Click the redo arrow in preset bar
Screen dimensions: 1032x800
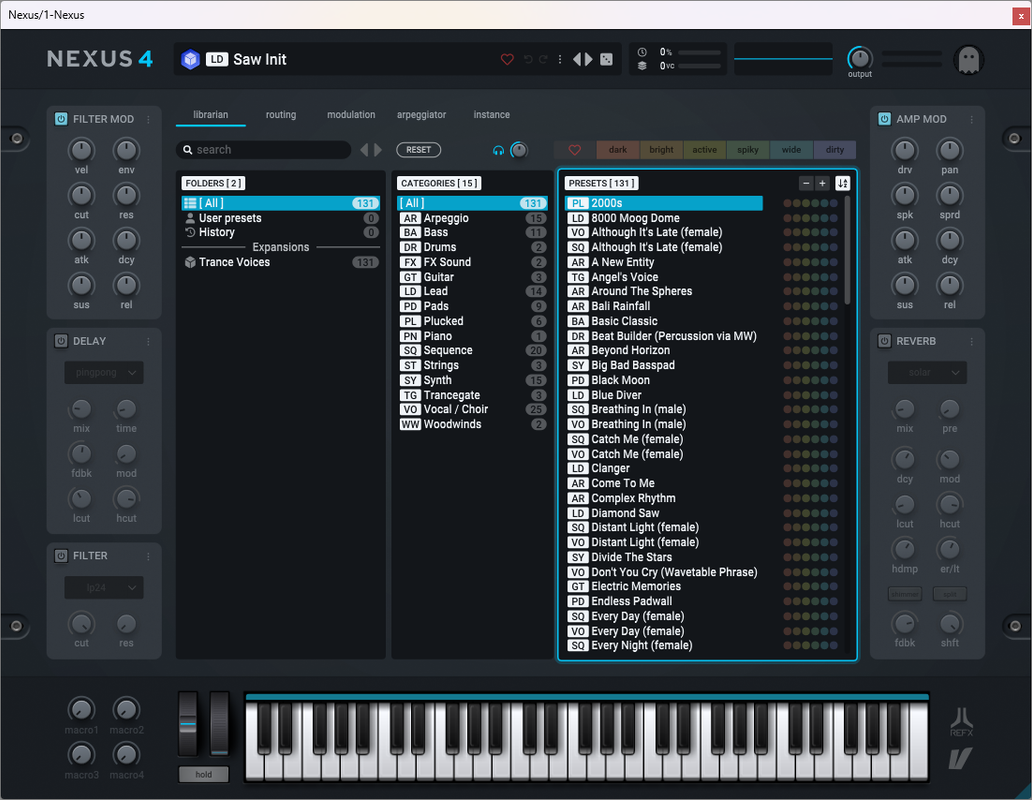[x=543, y=59]
